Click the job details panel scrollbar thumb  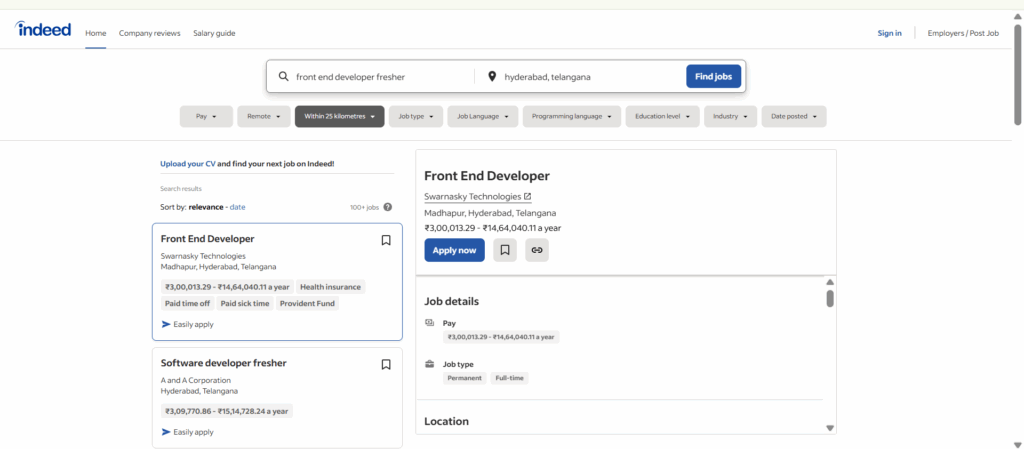[x=830, y=298]
